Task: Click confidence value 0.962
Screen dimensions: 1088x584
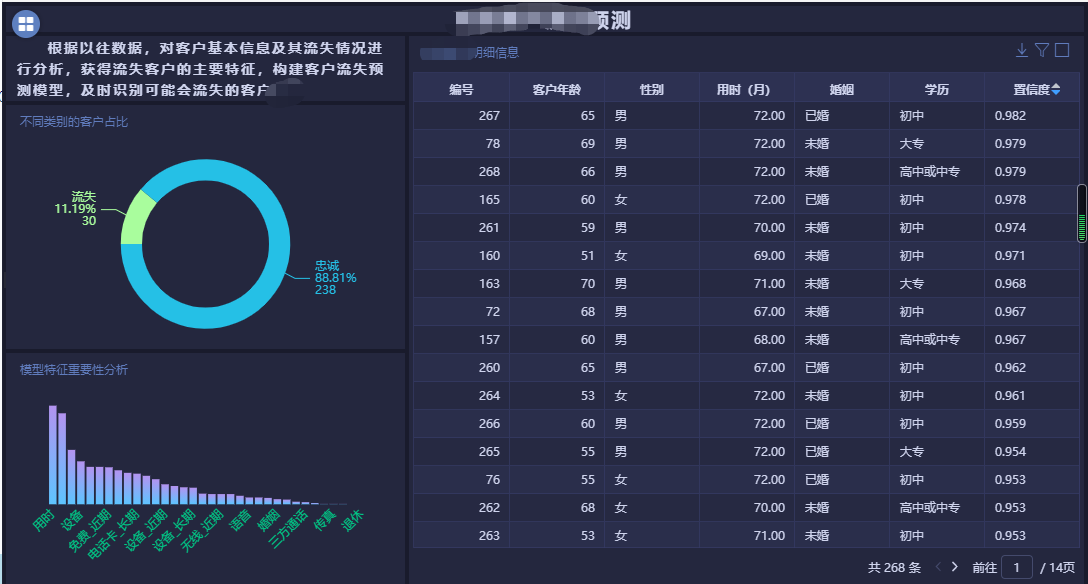Action: (x=1010, y=368)
